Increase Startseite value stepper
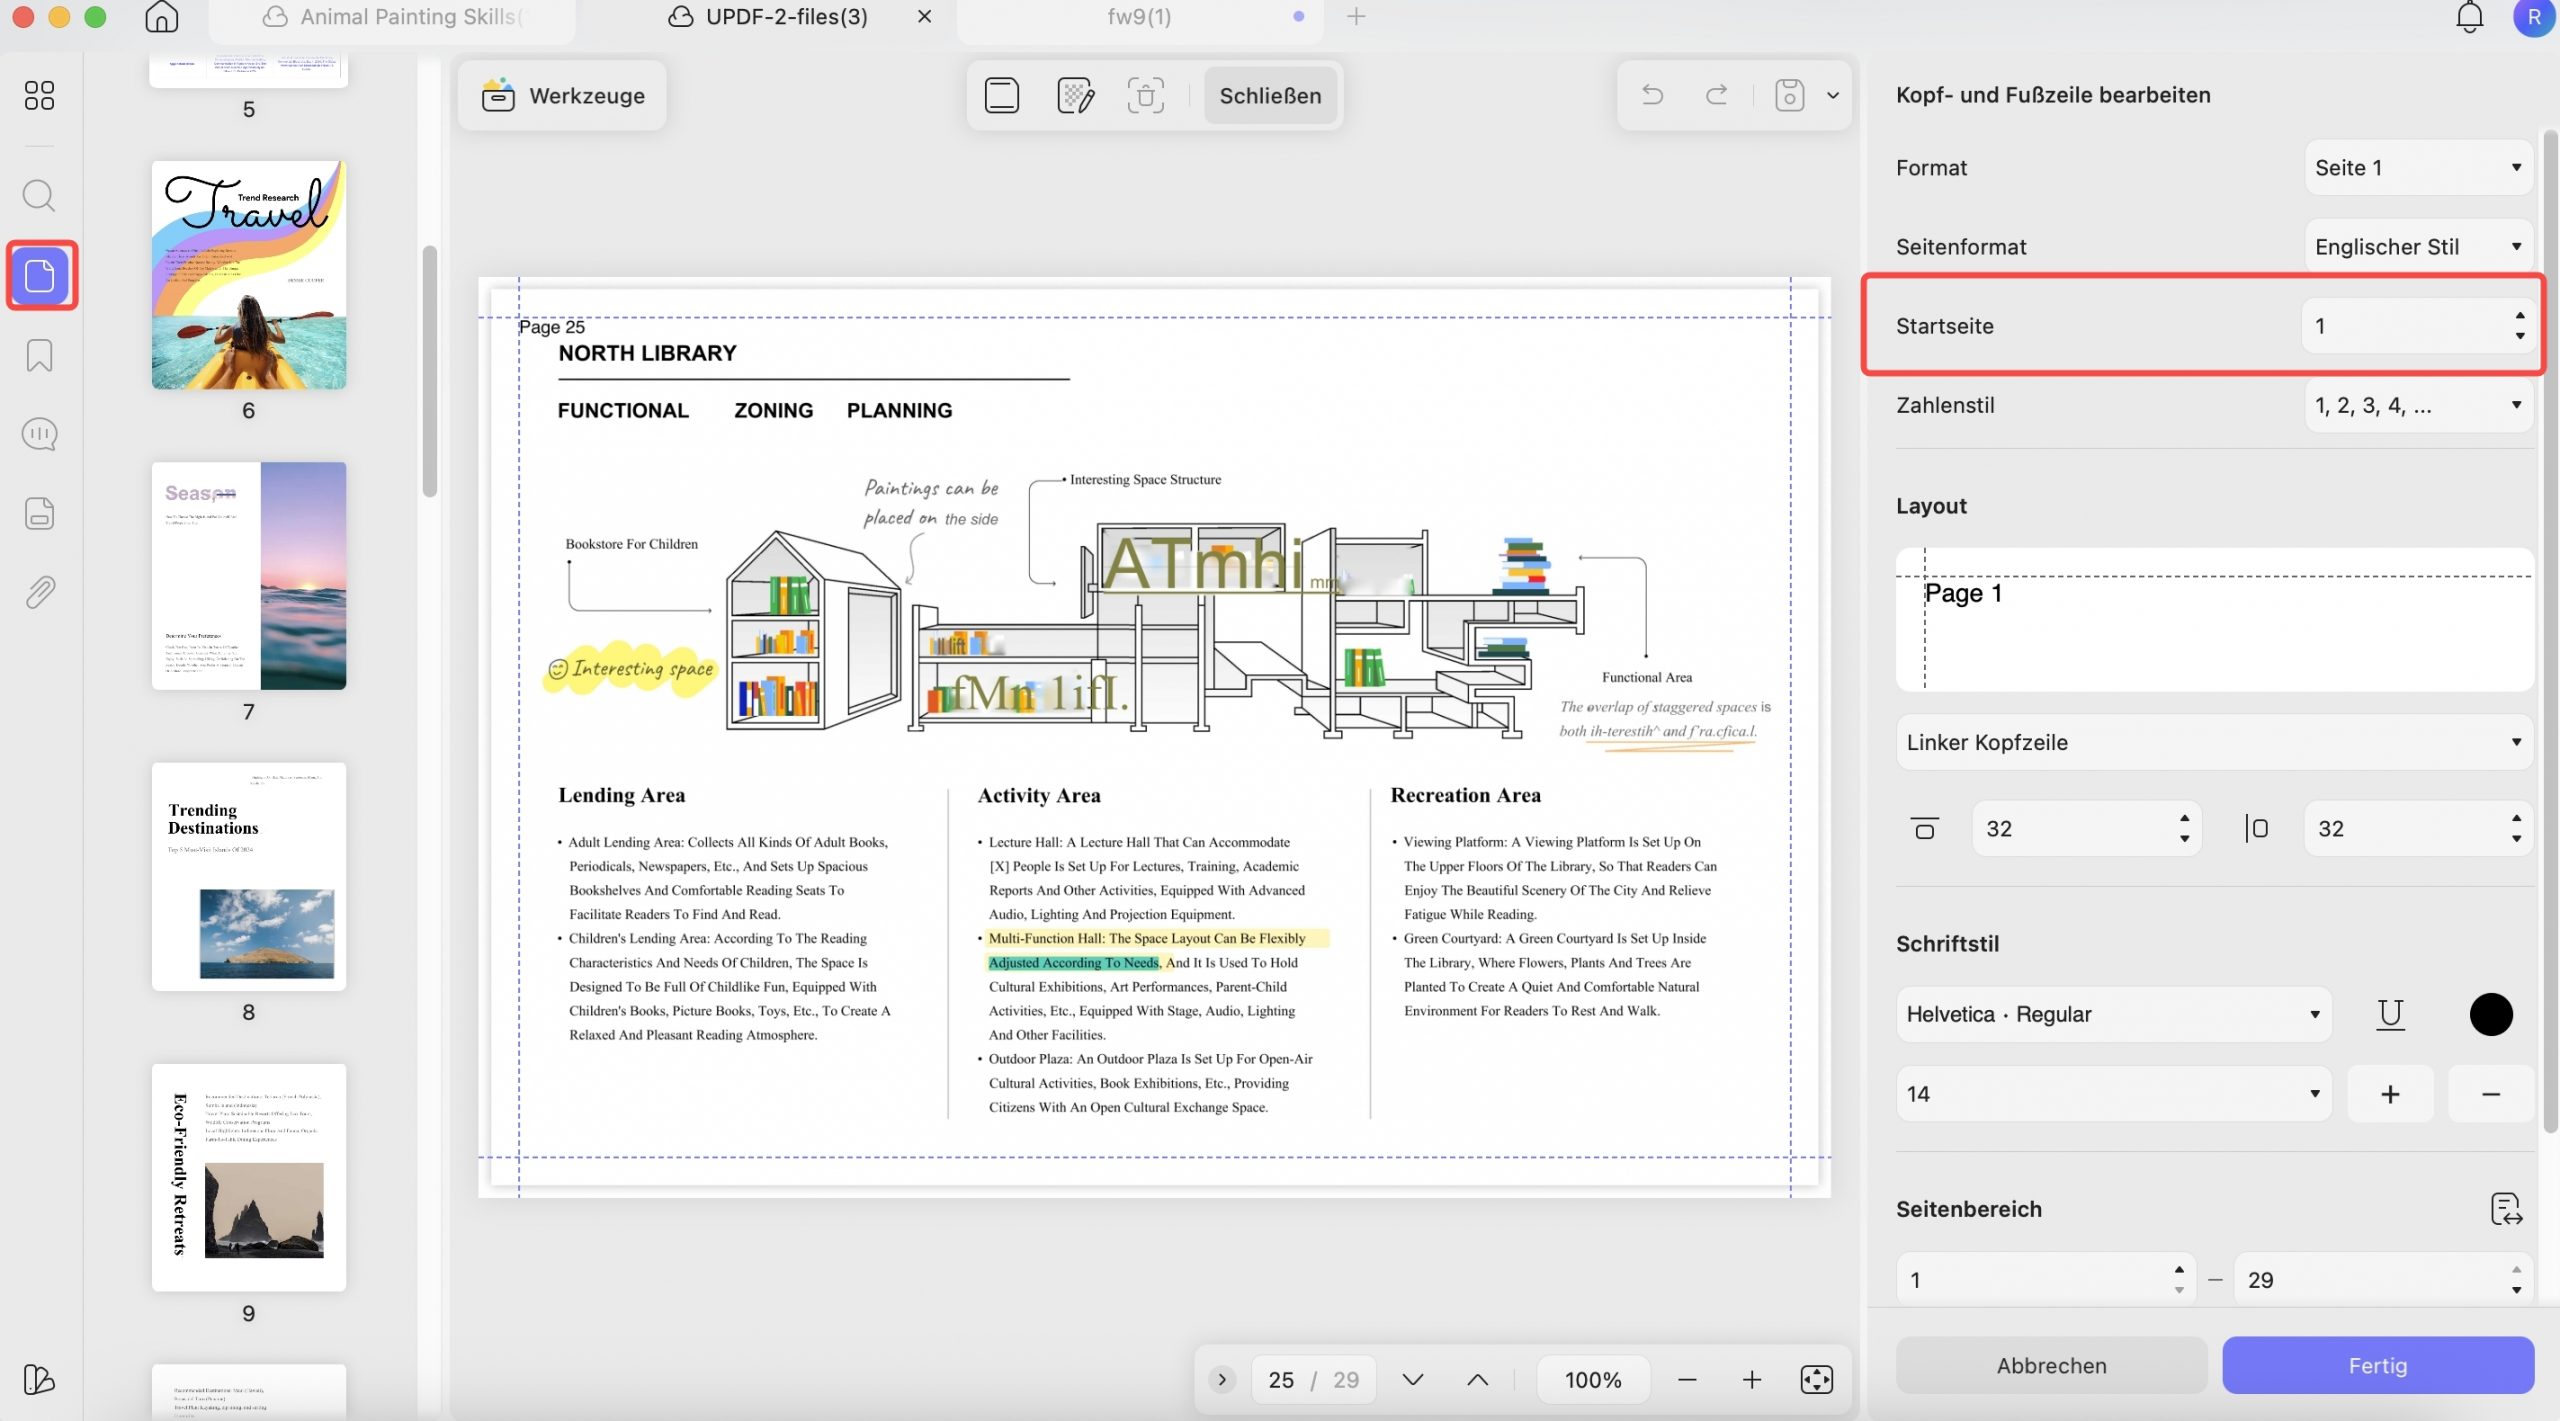 2520,315
